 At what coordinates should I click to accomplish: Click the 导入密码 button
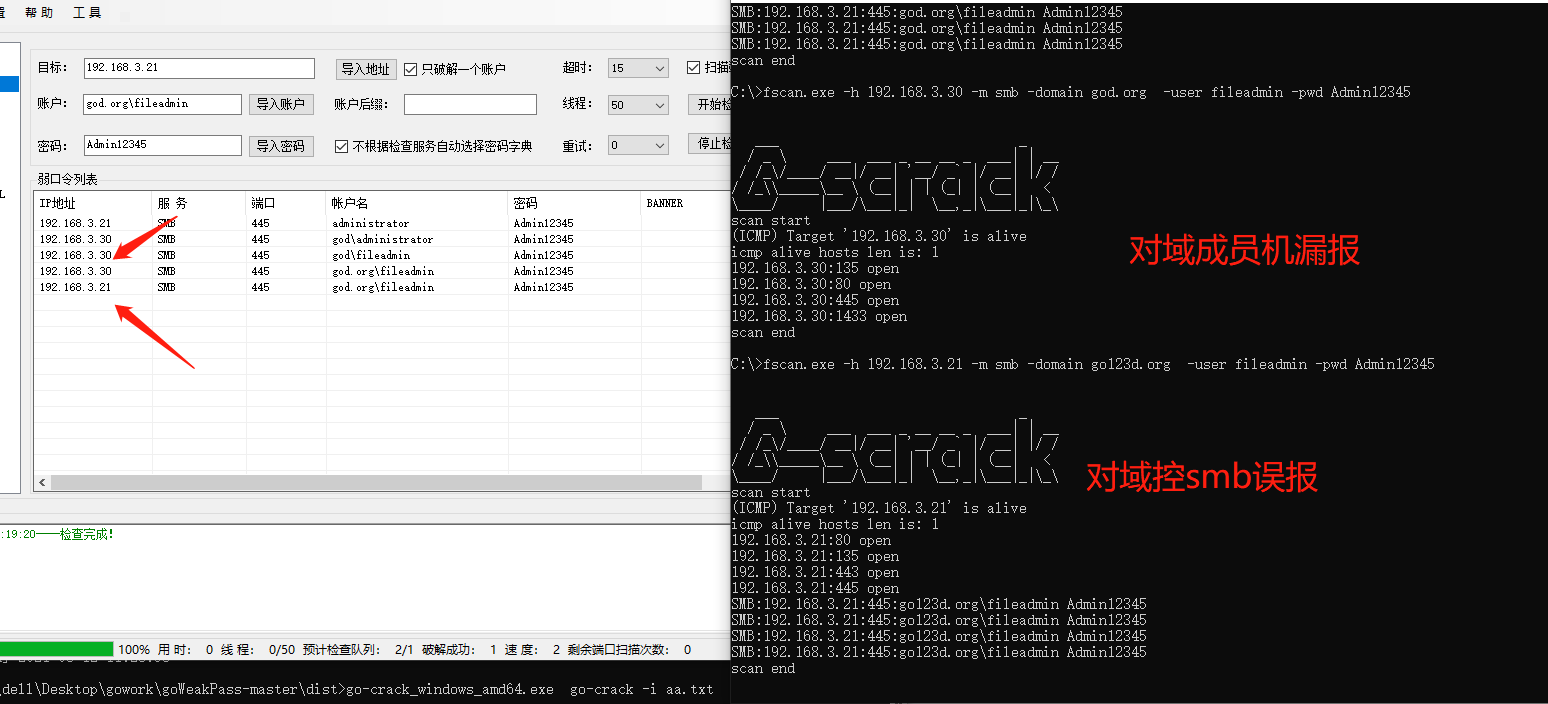(x=281, y=146)
